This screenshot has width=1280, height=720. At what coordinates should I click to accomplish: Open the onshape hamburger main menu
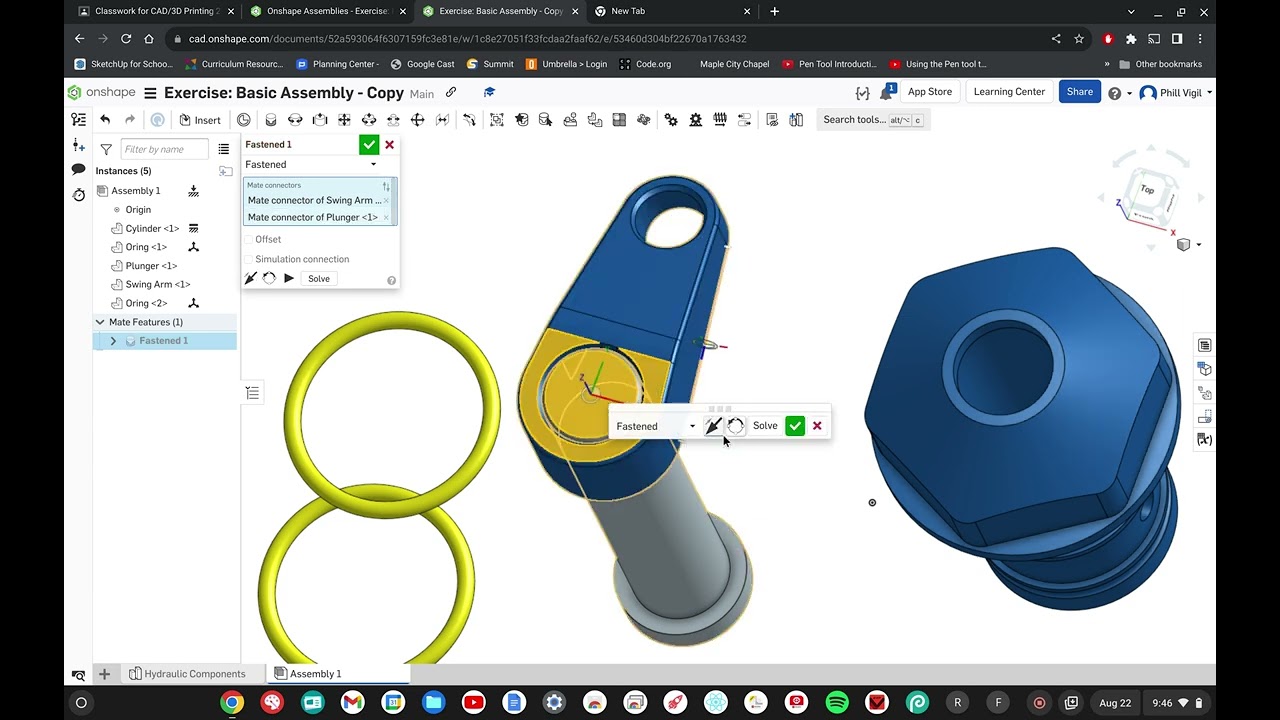click(150, 93)
